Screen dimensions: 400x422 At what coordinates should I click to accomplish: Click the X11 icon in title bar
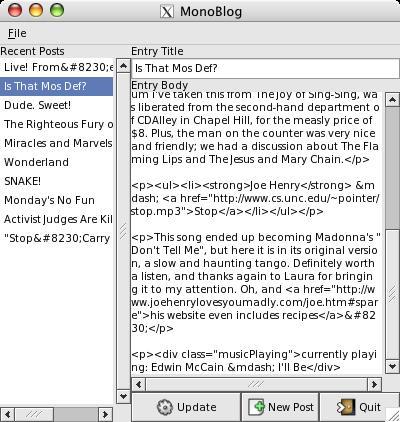[x=167, y=12]
